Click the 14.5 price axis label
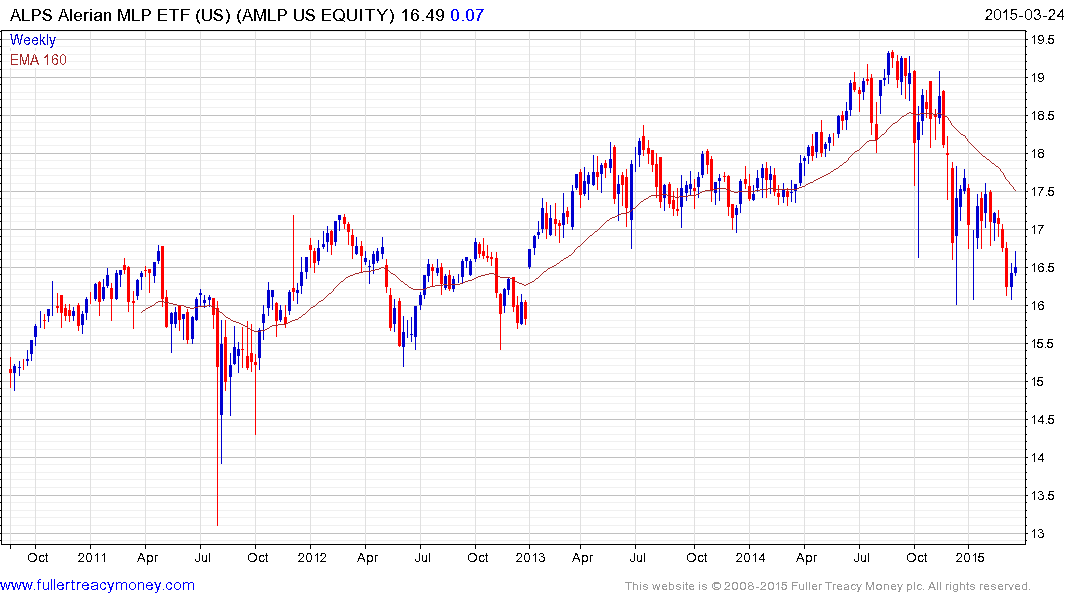This screenshot has height=600, width=1075. 1042,420
